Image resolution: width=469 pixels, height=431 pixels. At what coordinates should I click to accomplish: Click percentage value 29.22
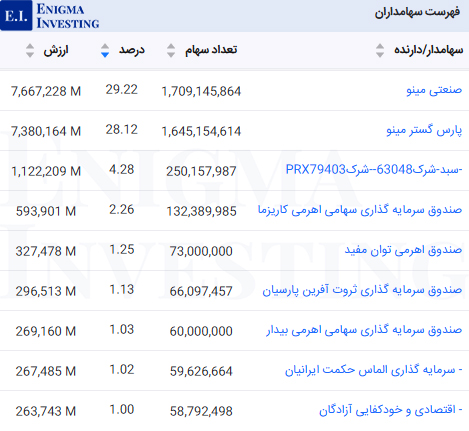coord(122,90)
